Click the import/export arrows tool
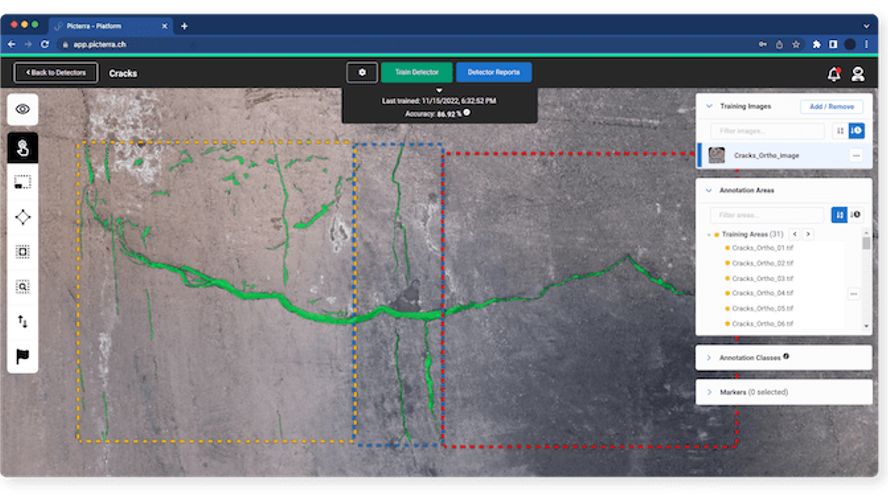This screenshot has width=888, height=500. click(22, 321)
